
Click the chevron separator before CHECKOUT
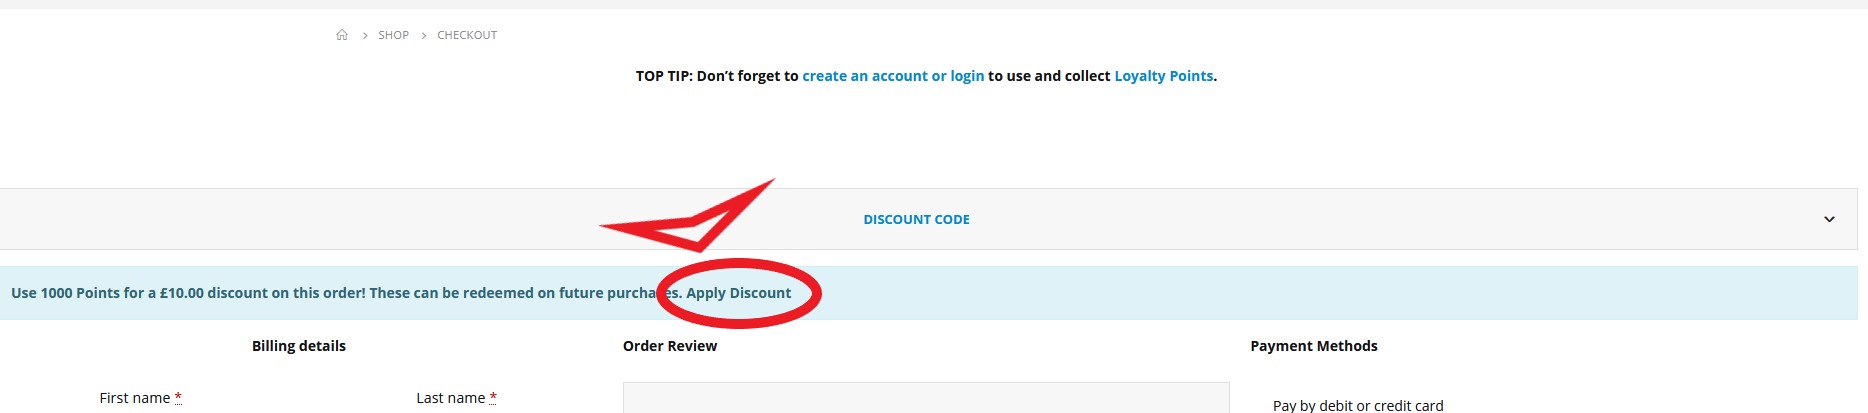[x=424, y=36]
